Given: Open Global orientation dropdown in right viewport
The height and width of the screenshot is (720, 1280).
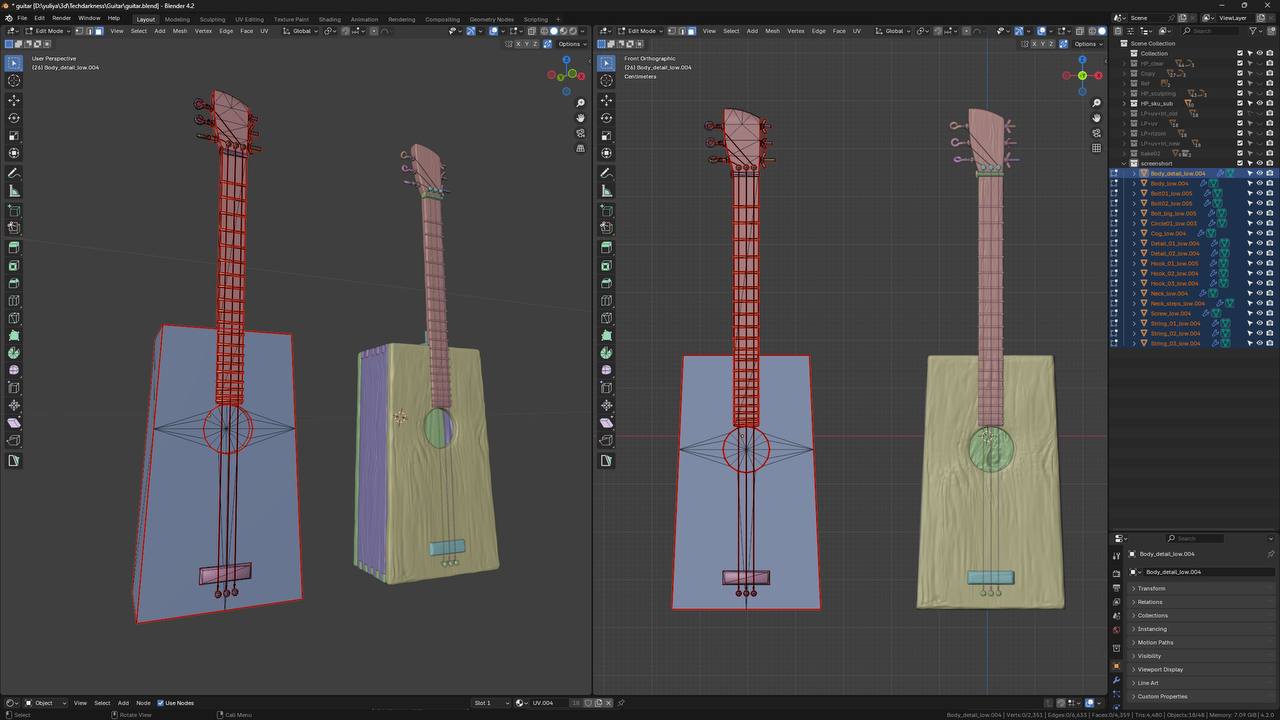Looking at the screenshot, I should tap(893, 31).
